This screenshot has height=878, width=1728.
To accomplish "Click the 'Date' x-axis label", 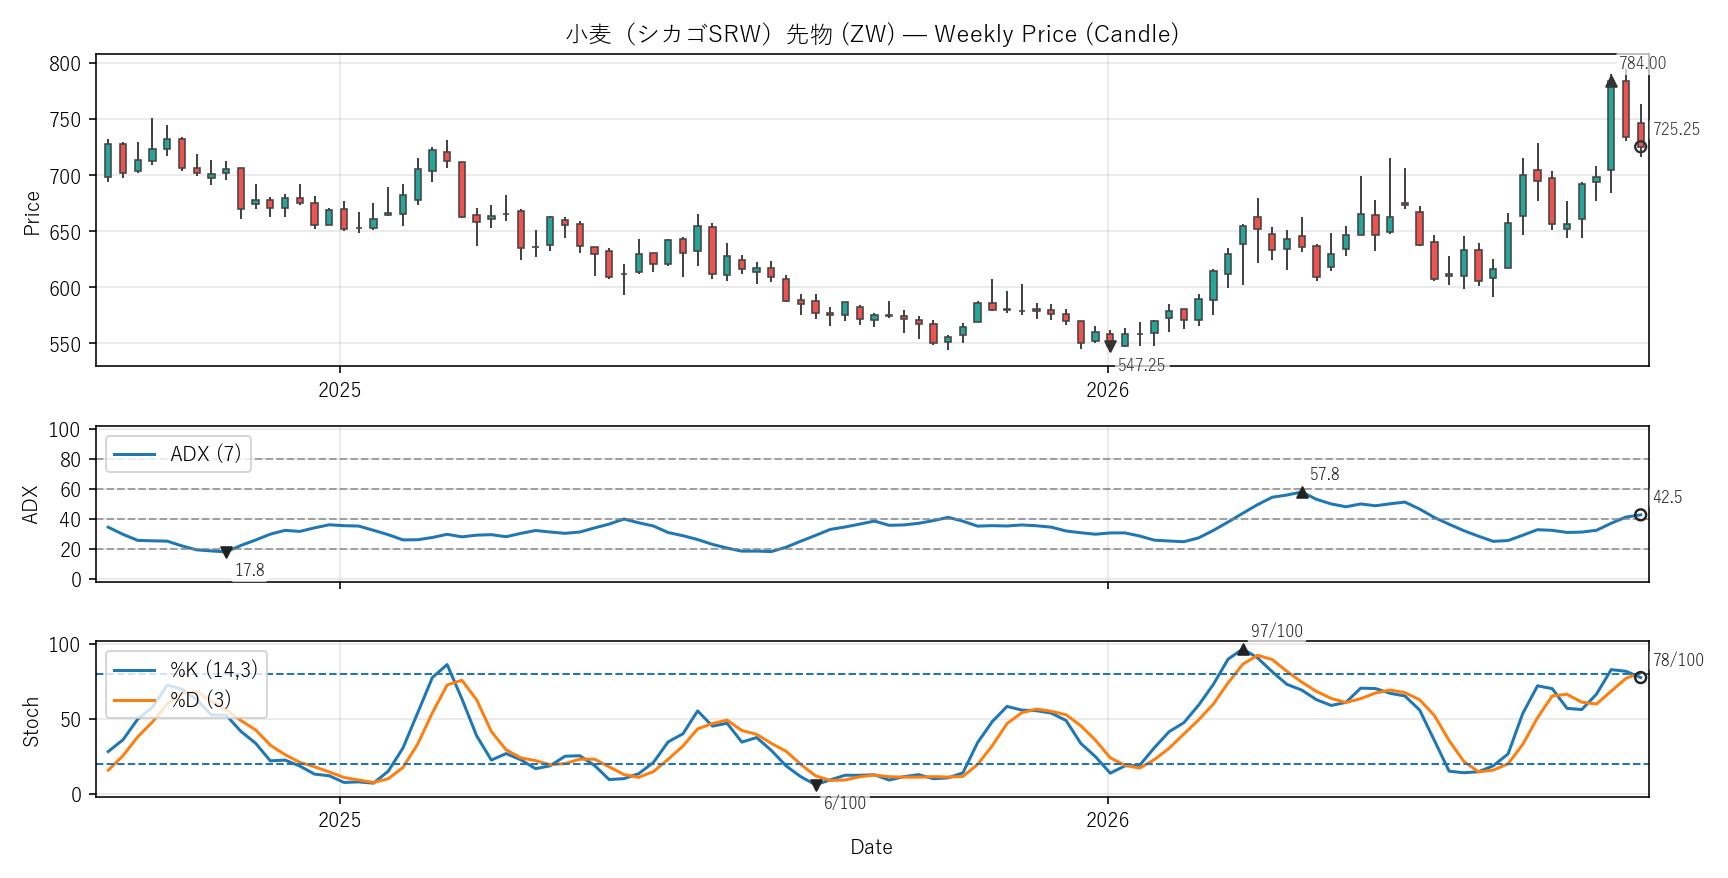I will tap(871, 847).
